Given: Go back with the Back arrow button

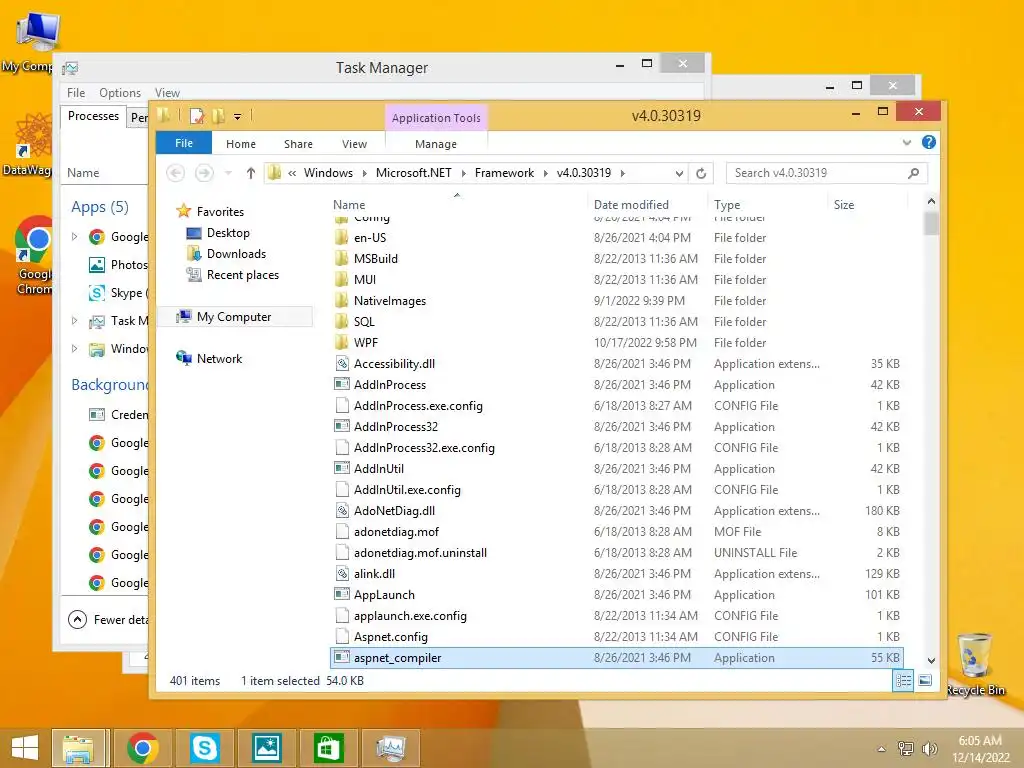Looking at the screenshot, I should point(175,173).
